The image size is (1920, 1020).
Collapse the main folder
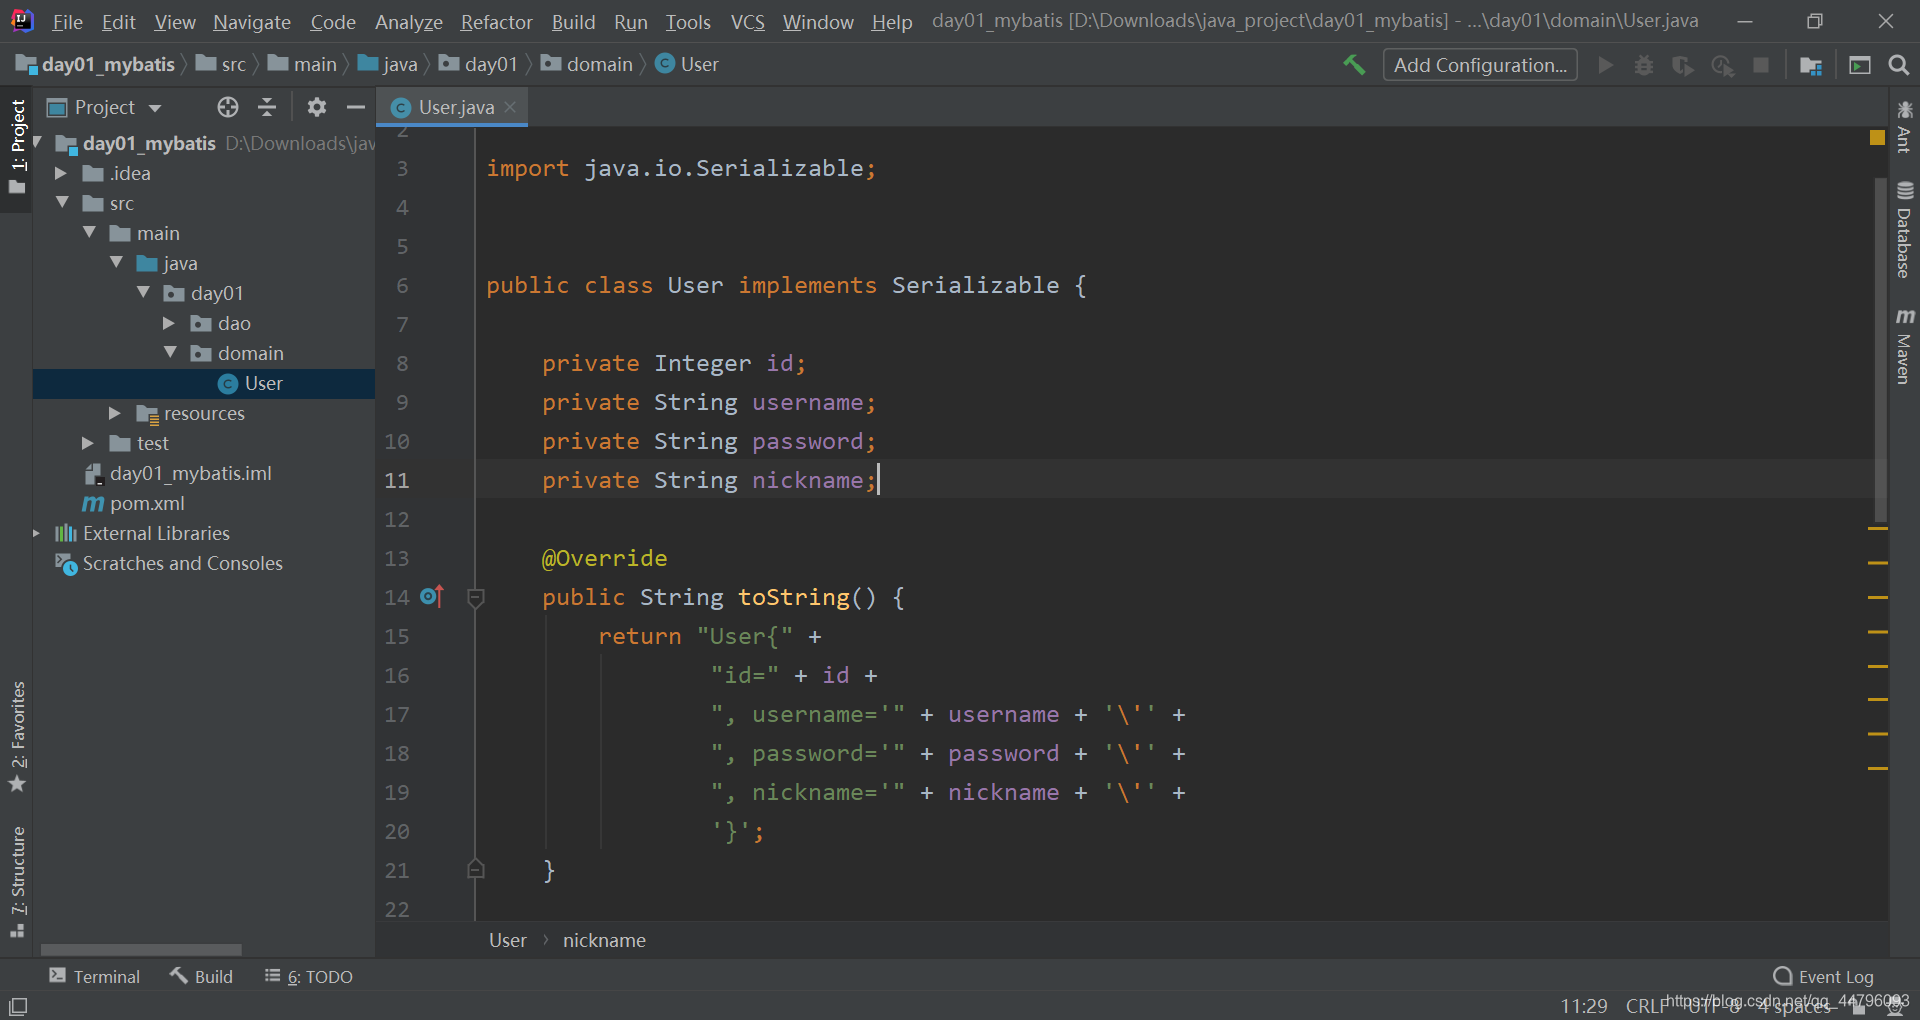pyautogui.click(x=89, y=233)
